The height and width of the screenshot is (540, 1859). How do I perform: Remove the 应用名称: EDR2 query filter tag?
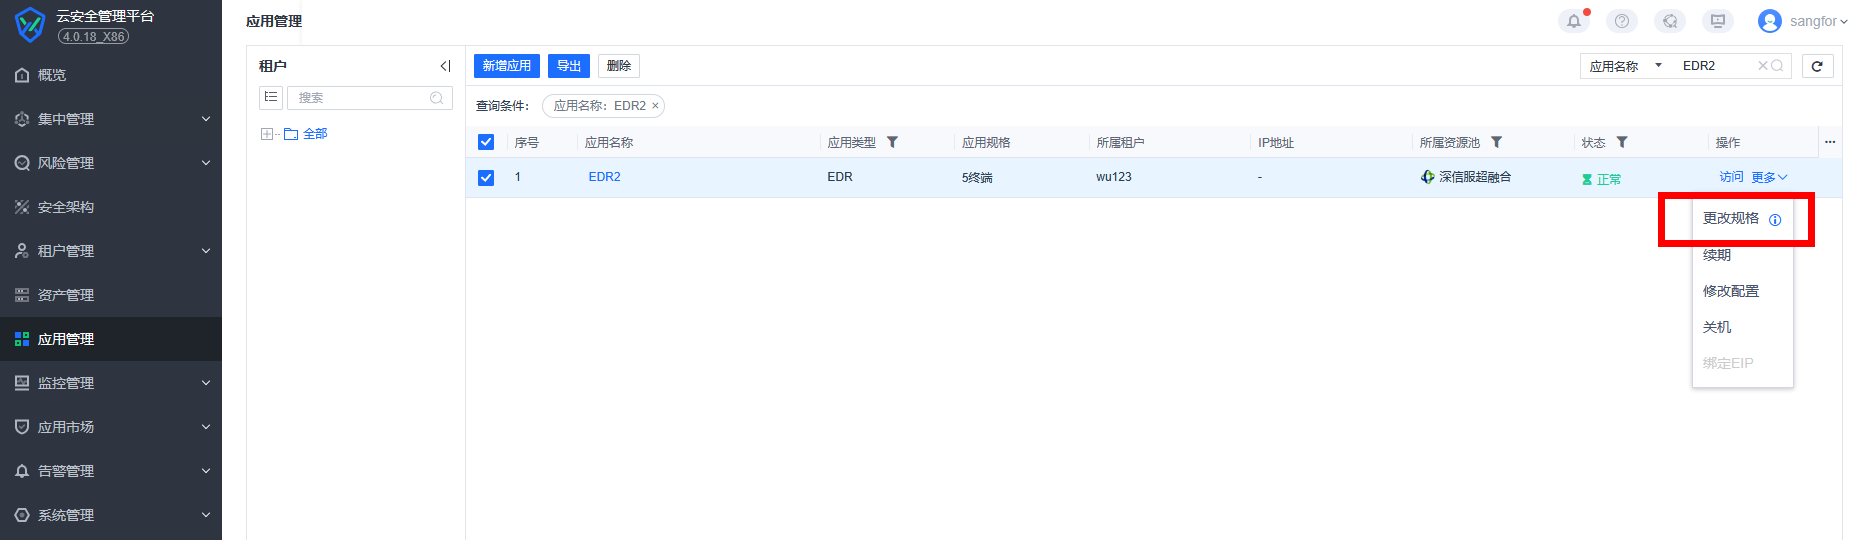(655, 106)
